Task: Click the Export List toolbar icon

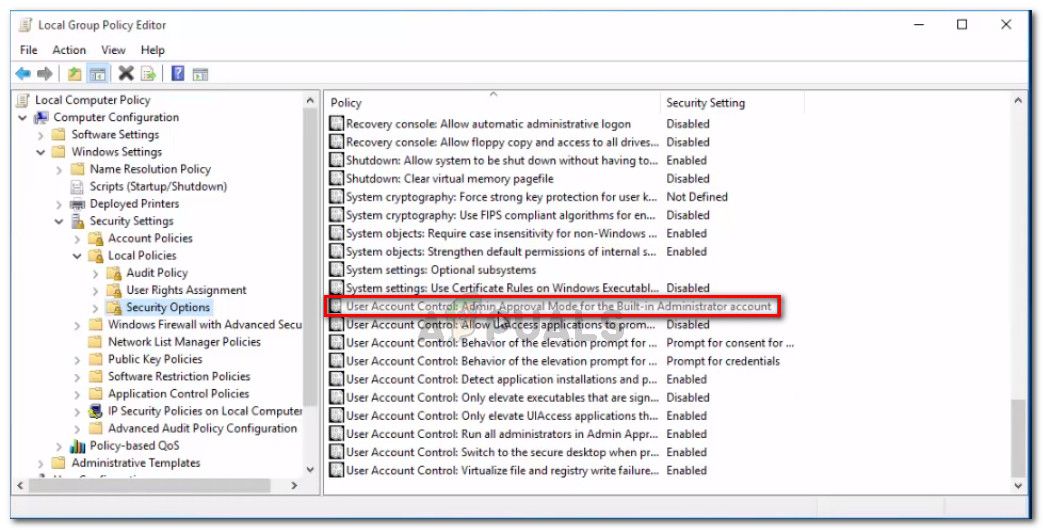Action: [x=148, y=74]
